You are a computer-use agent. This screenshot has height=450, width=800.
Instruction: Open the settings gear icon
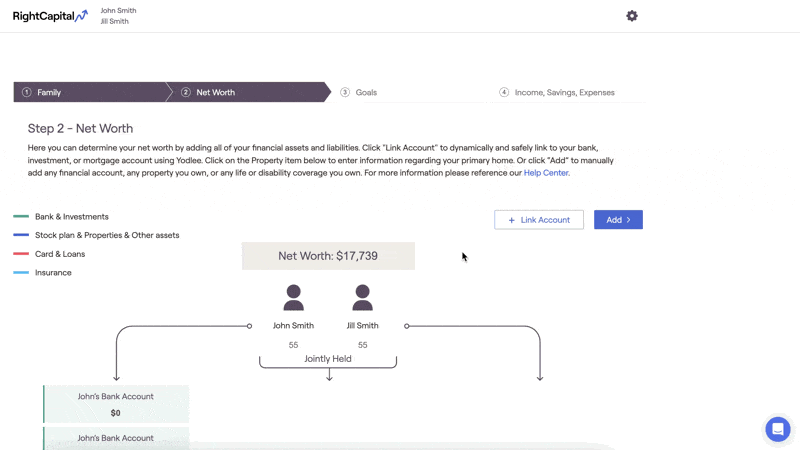pyautogui.click(x=632, y=16)
